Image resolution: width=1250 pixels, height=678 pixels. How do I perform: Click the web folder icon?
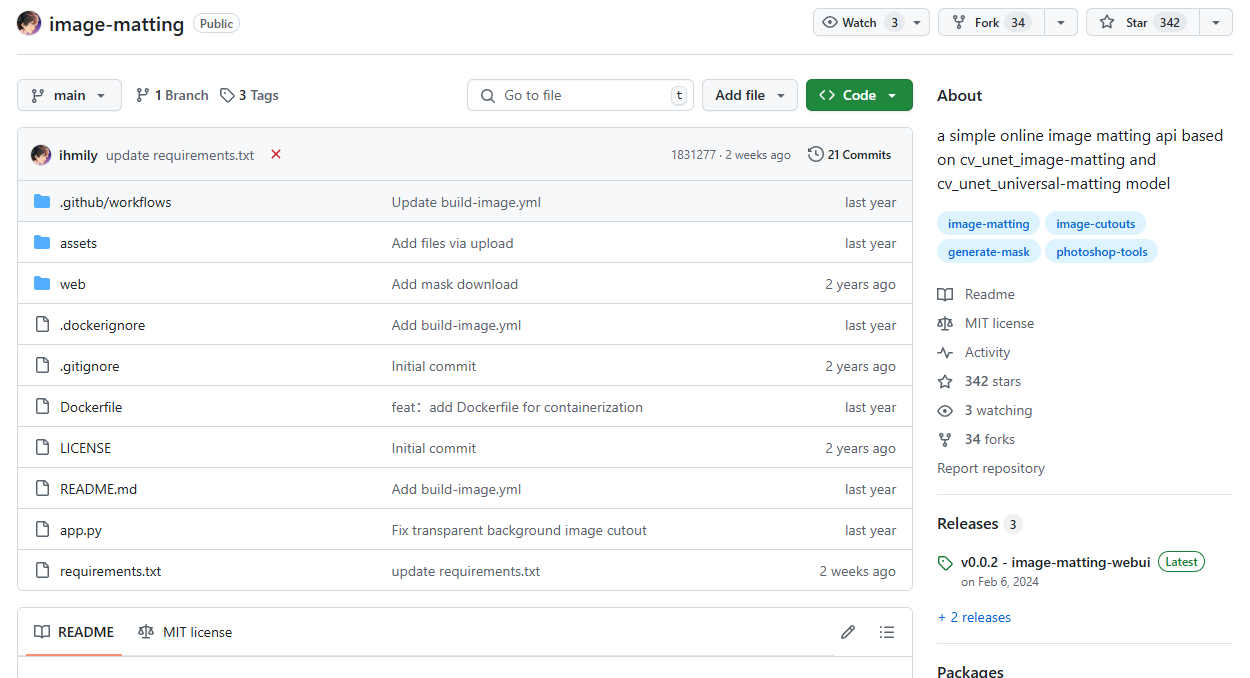(42, 284)
